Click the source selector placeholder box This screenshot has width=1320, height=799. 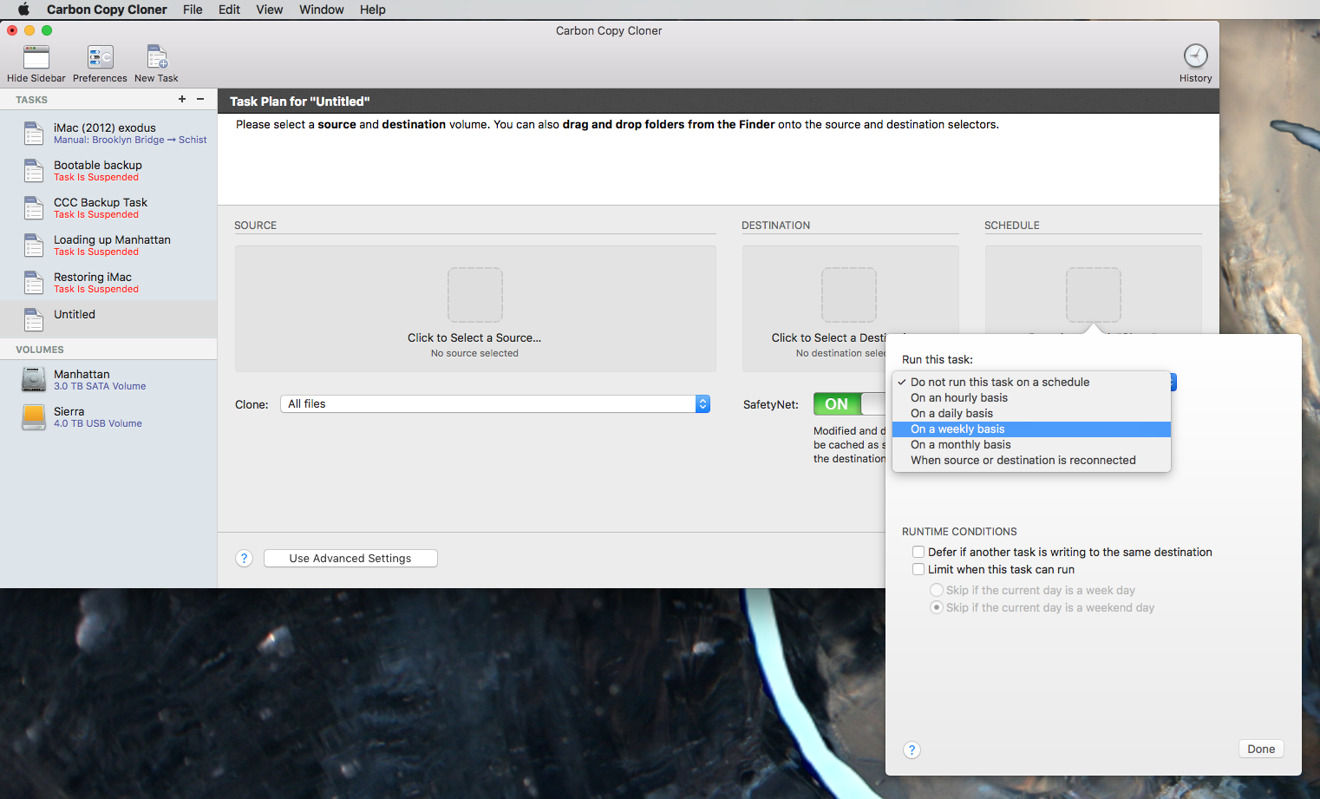[x=475, y=295]
